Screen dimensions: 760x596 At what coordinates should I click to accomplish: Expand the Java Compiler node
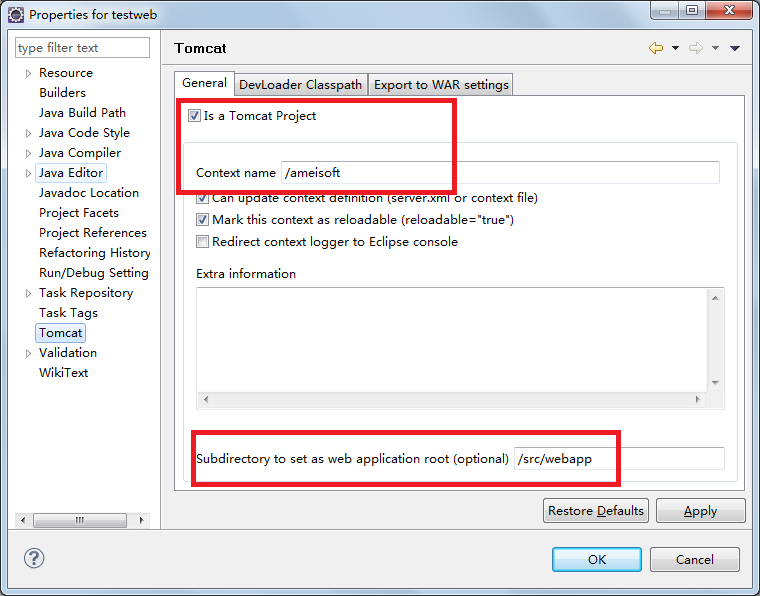coord(28,153)
